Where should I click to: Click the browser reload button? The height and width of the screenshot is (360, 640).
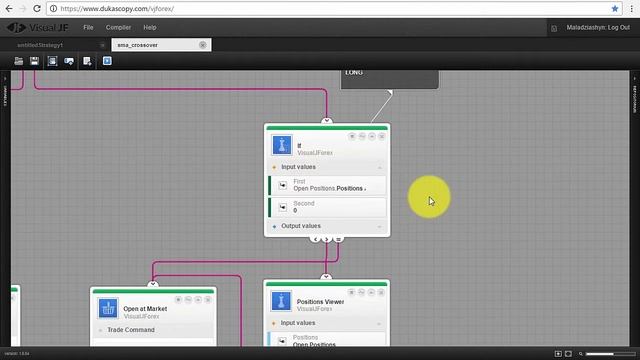click(37, 9)
